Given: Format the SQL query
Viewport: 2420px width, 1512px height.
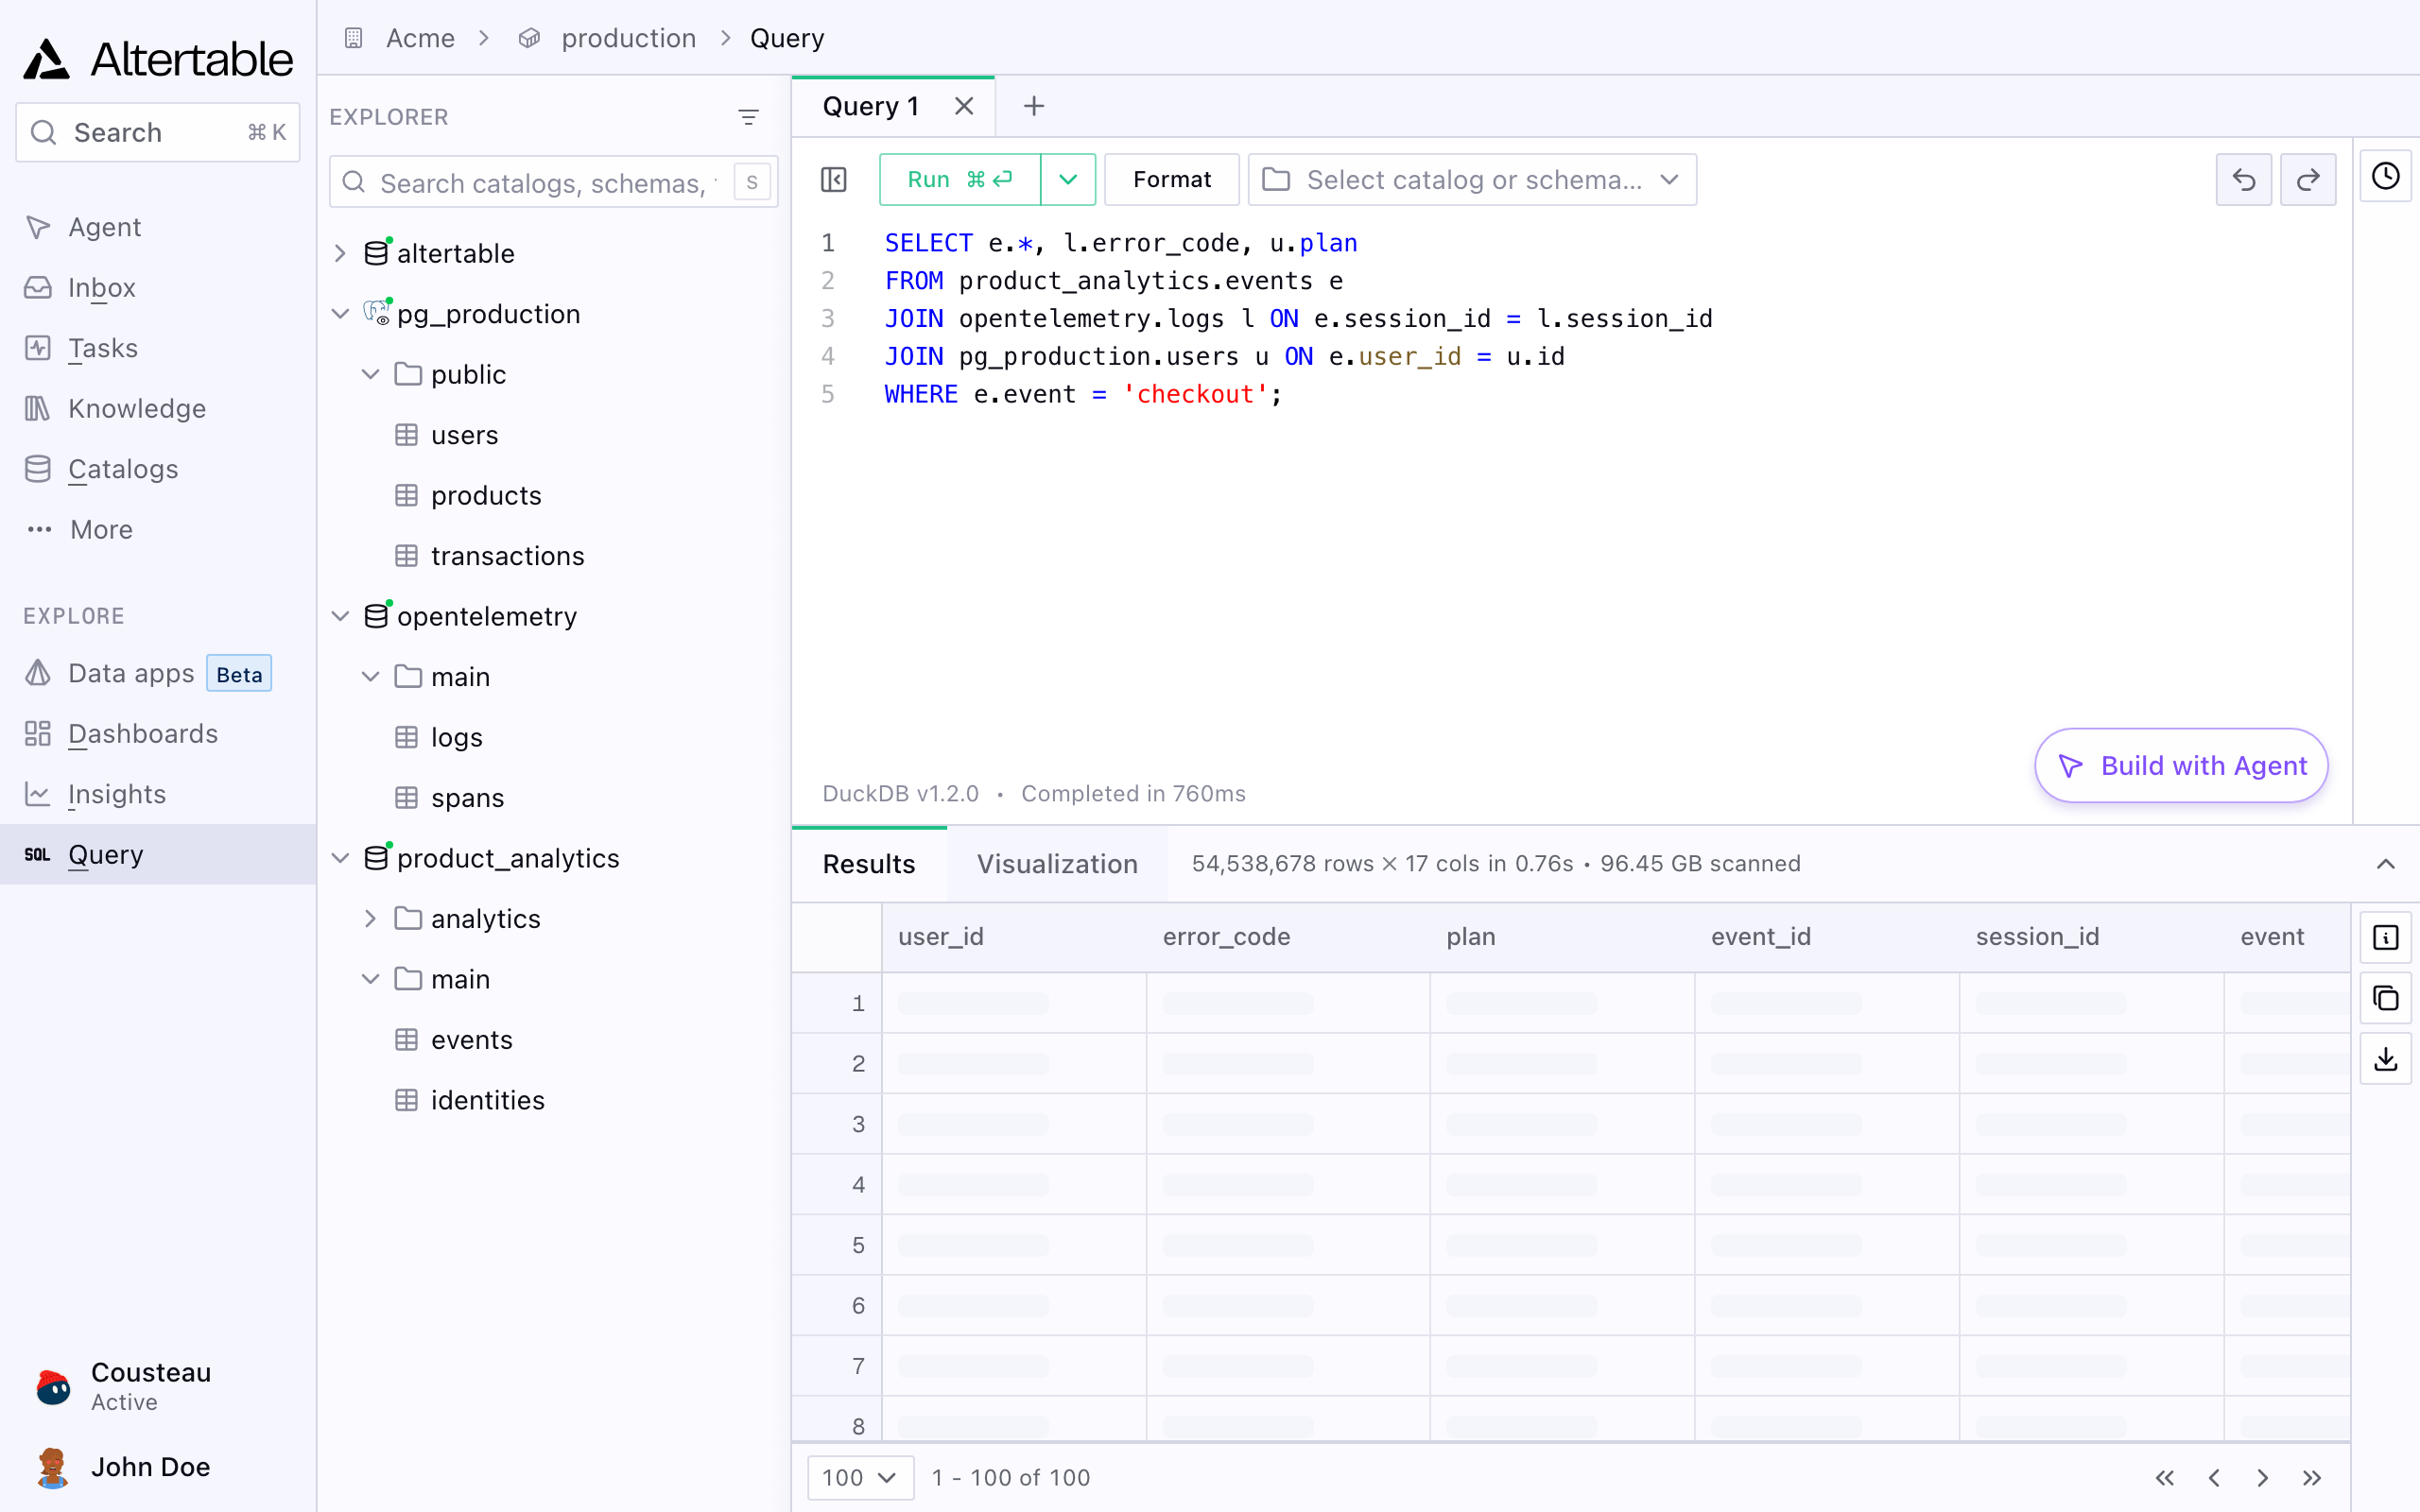Looking at the screenshot, I should [1172, 180].
